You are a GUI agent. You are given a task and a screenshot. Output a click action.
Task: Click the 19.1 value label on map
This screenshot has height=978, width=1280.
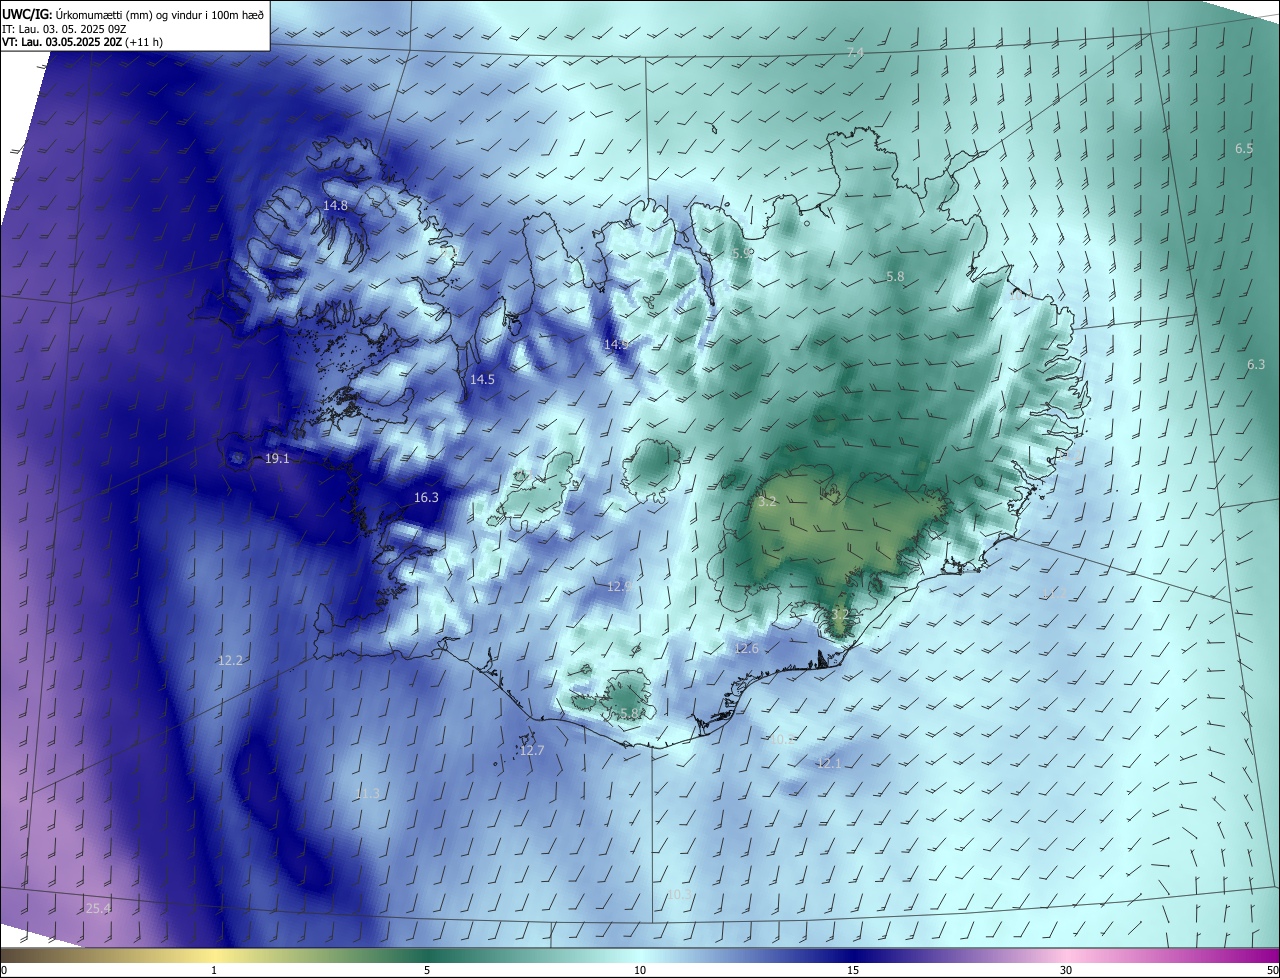277,458
